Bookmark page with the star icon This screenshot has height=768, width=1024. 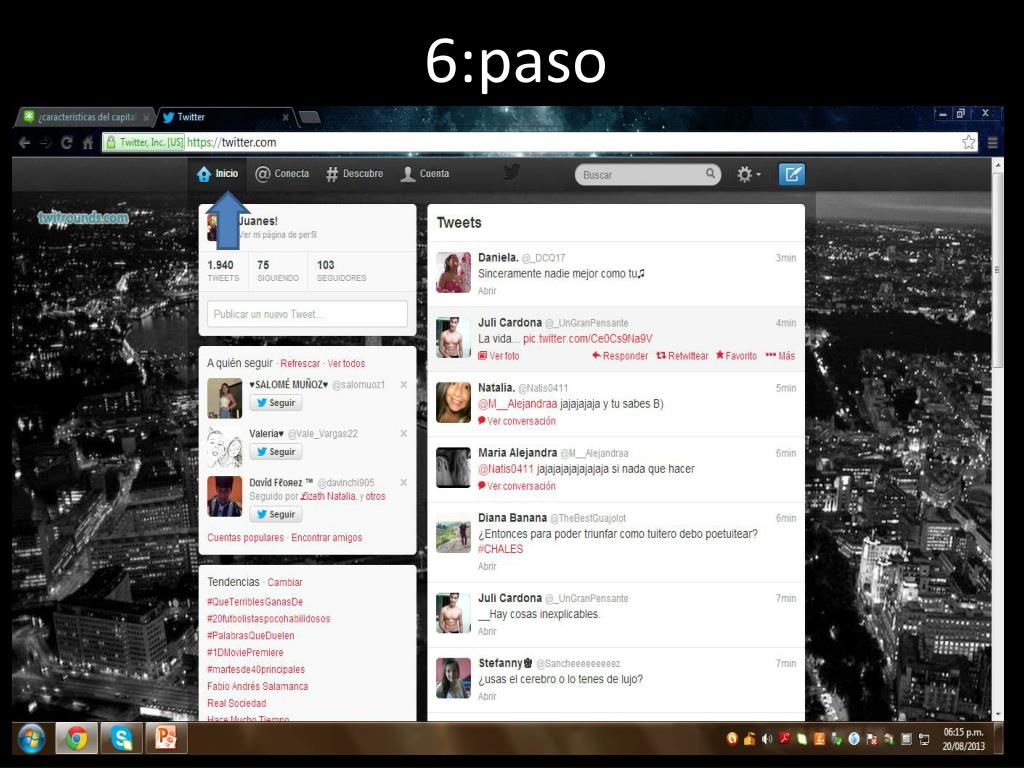[x=968, y=142]
